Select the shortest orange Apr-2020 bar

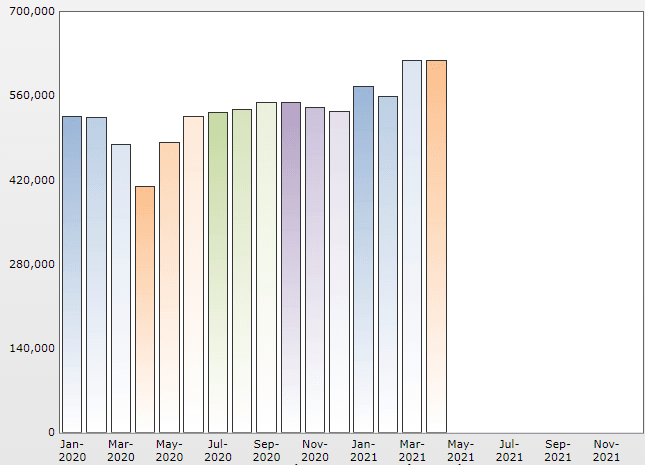pos(145,309)
